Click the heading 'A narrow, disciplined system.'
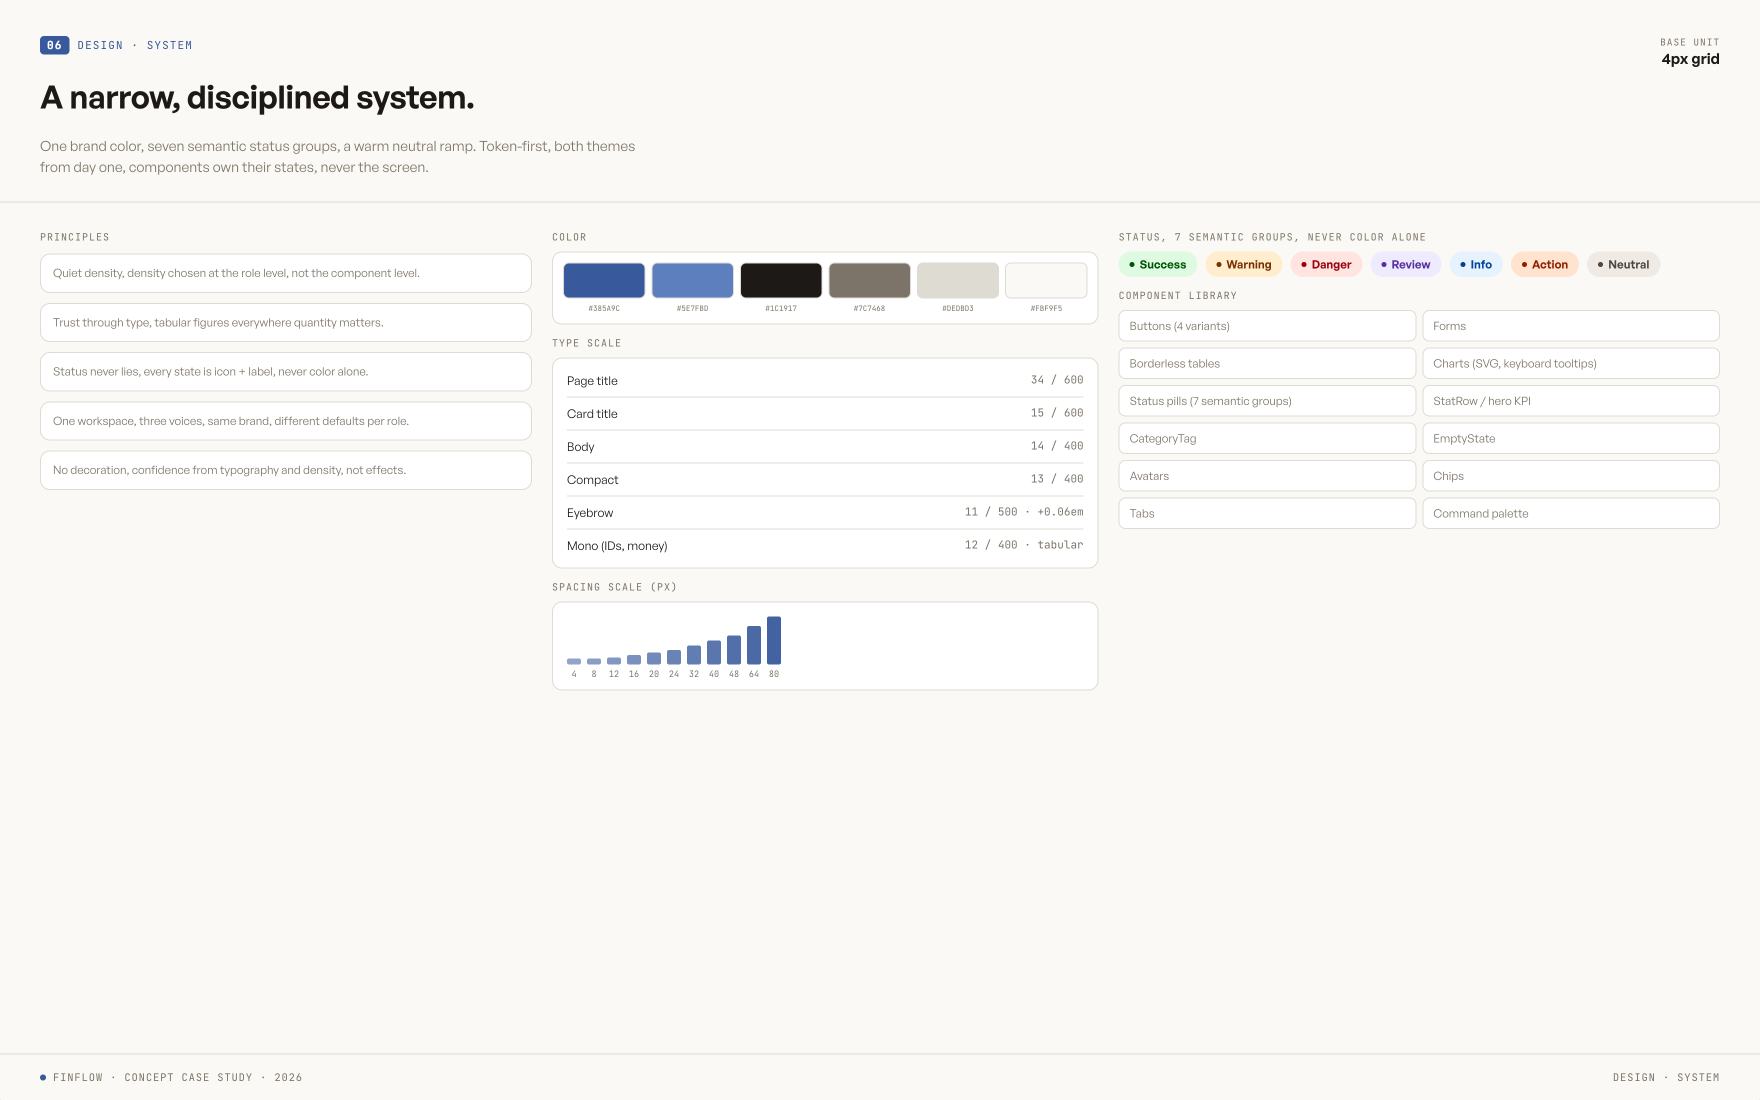This screenshot has width=1760, height=1100. pos(257,98)
